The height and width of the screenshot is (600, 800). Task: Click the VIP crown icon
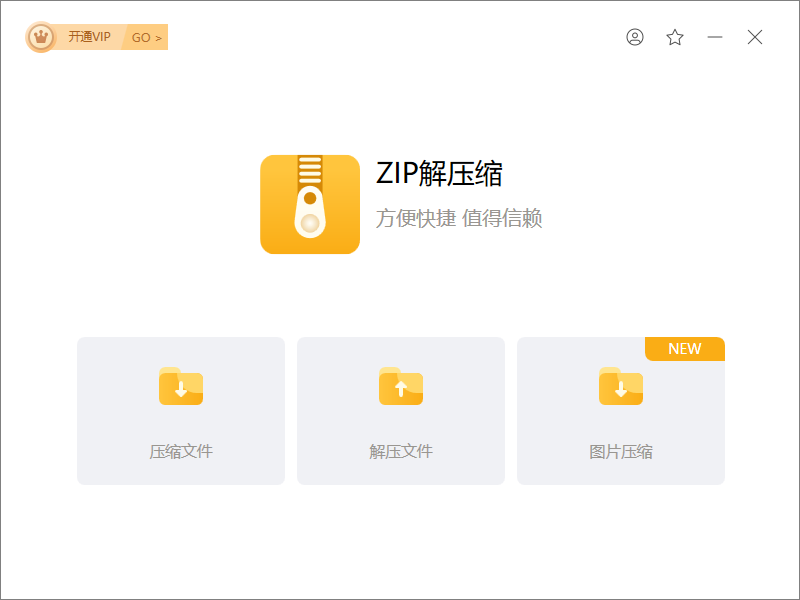pos(40,37)
